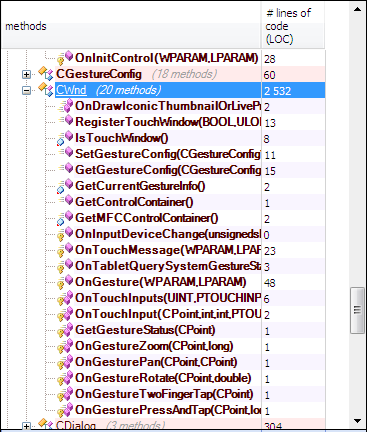The width and height of the screenshot is (367, 432).
Task: Click the vertical scrollbar thumb
Action: (357, 310)
